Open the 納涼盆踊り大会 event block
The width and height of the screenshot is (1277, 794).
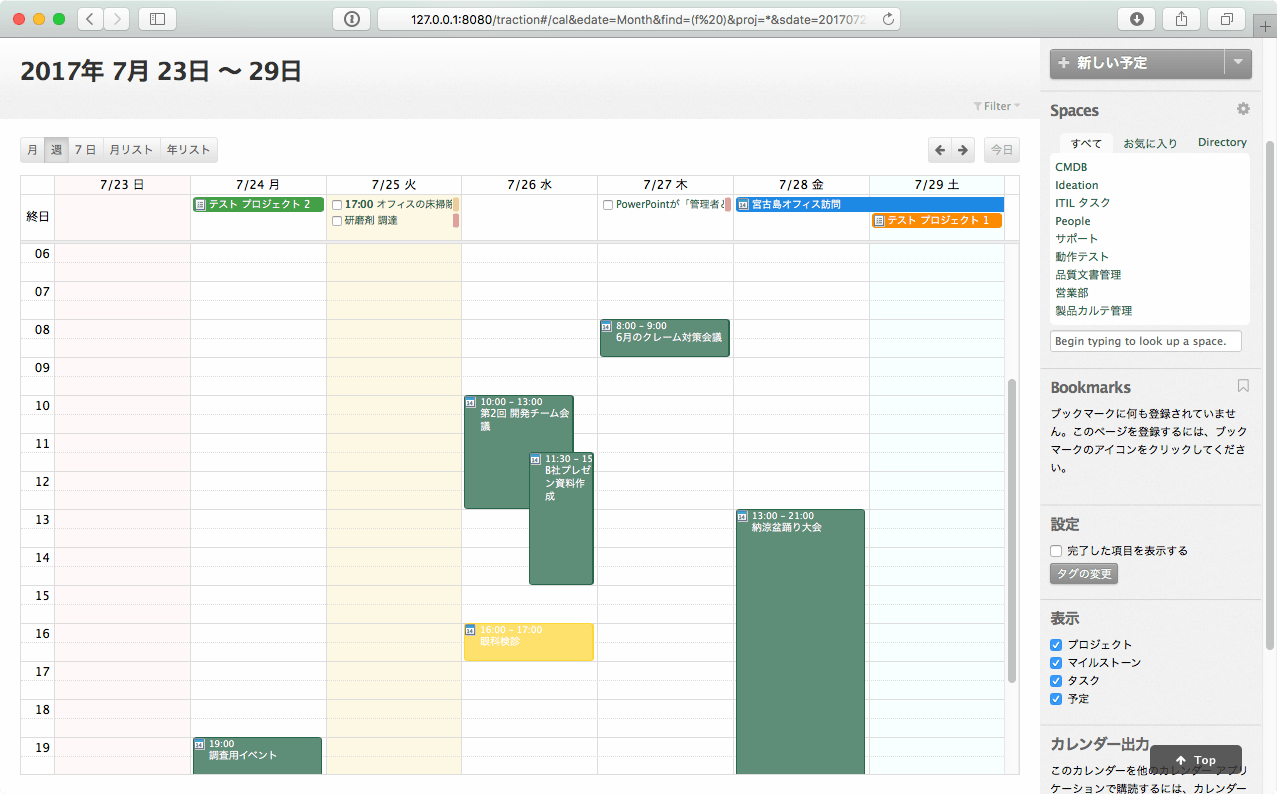800,642
